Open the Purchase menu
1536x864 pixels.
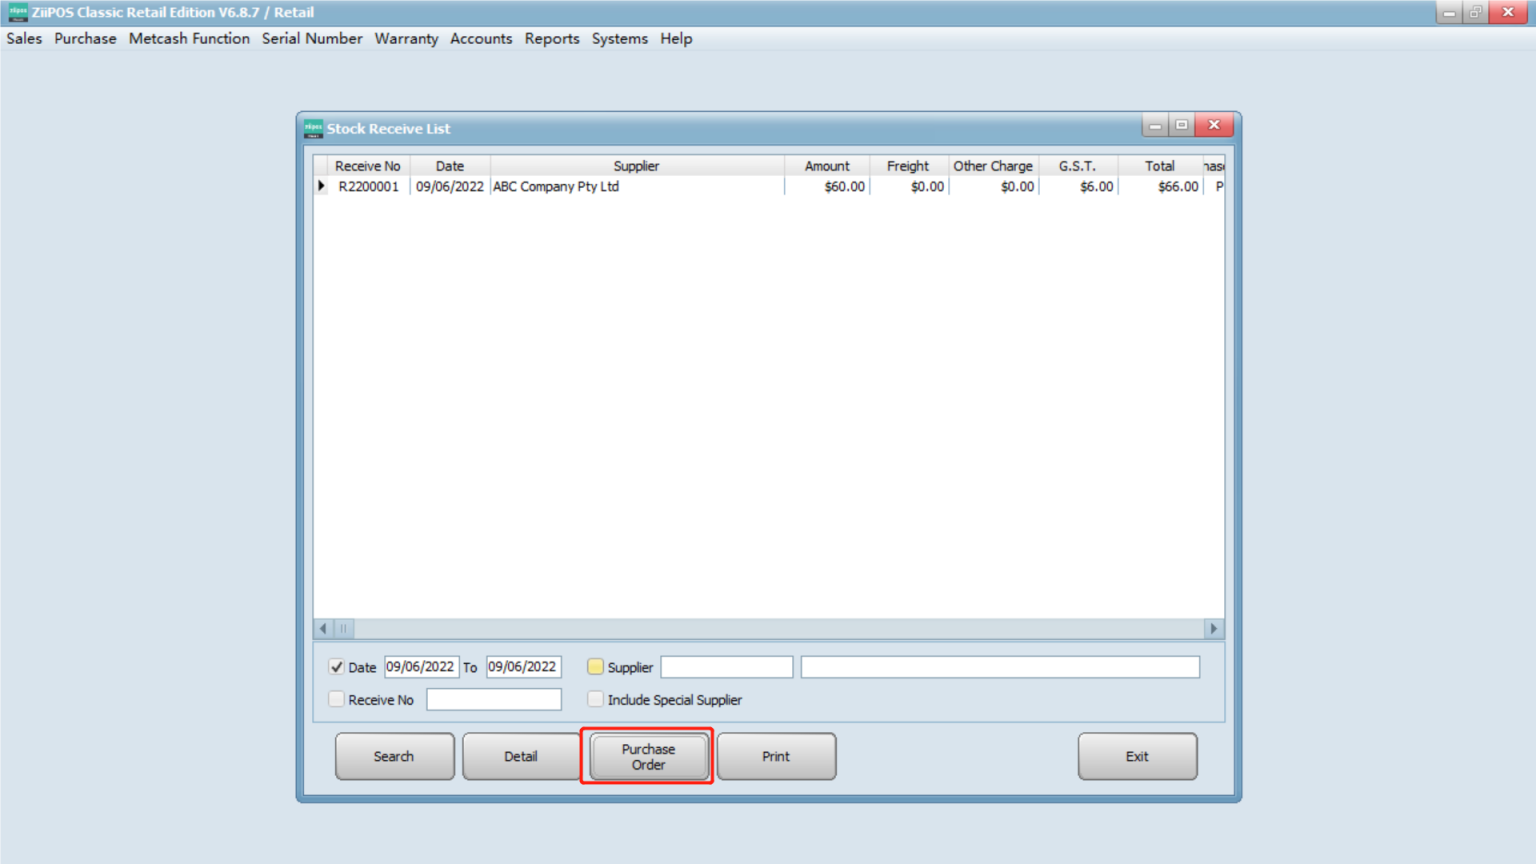coord(85,38)
